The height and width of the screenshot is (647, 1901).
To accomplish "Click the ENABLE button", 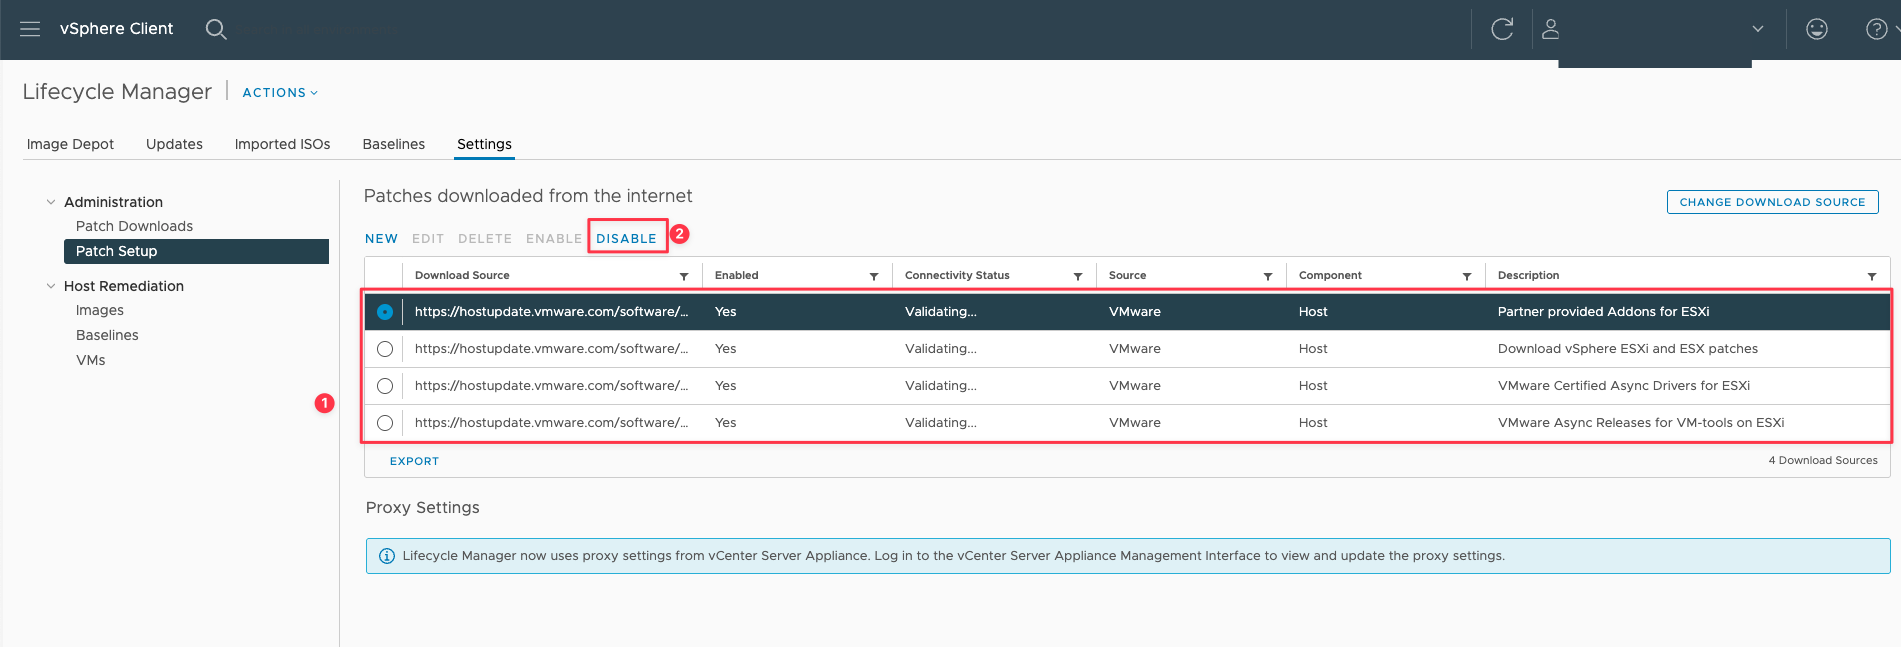I will [x=554, y=239].
